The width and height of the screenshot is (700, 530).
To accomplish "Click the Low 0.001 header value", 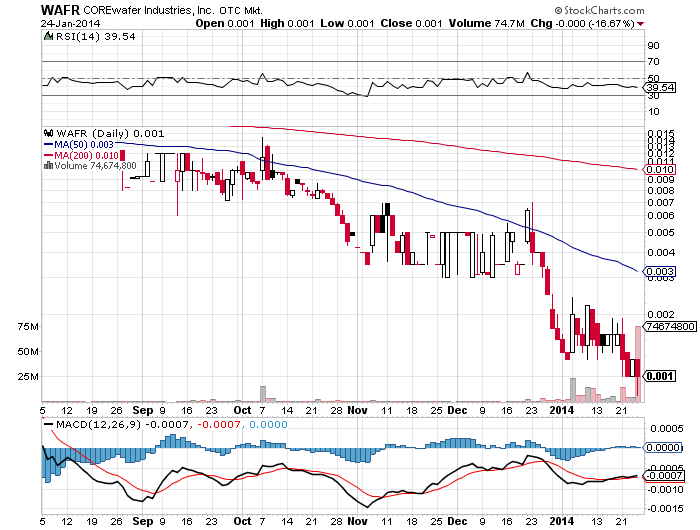I will pyautogui.click(x=347, y=24).
